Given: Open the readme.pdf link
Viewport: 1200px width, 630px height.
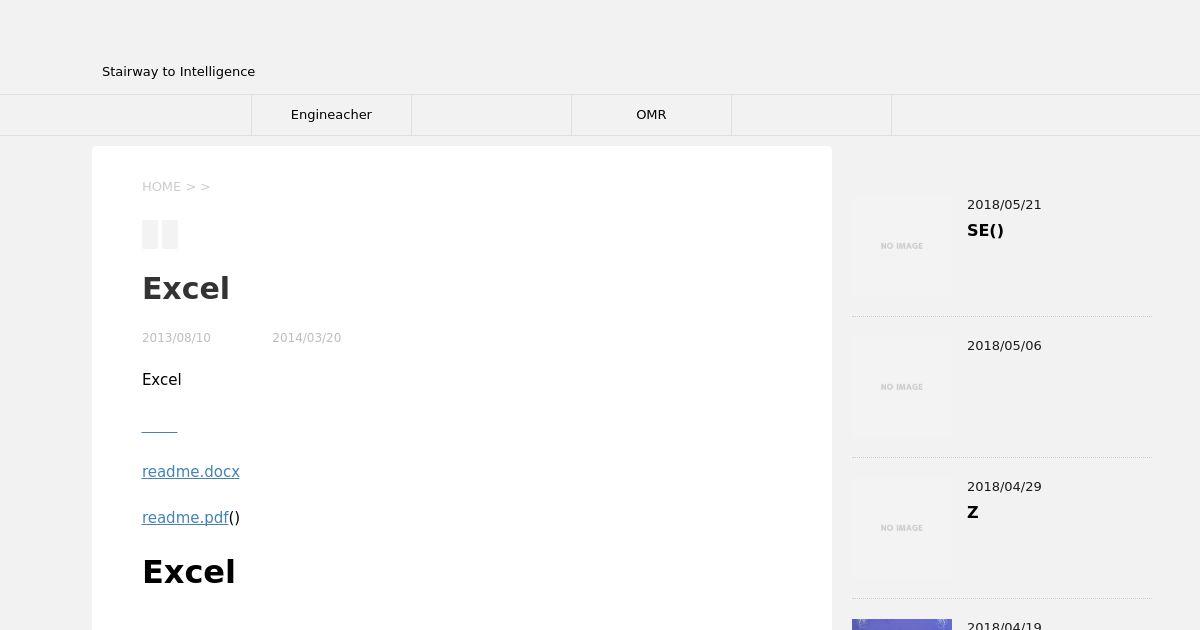Looking at the screenshot, I should pyautogui.click(x=185, y=518).
